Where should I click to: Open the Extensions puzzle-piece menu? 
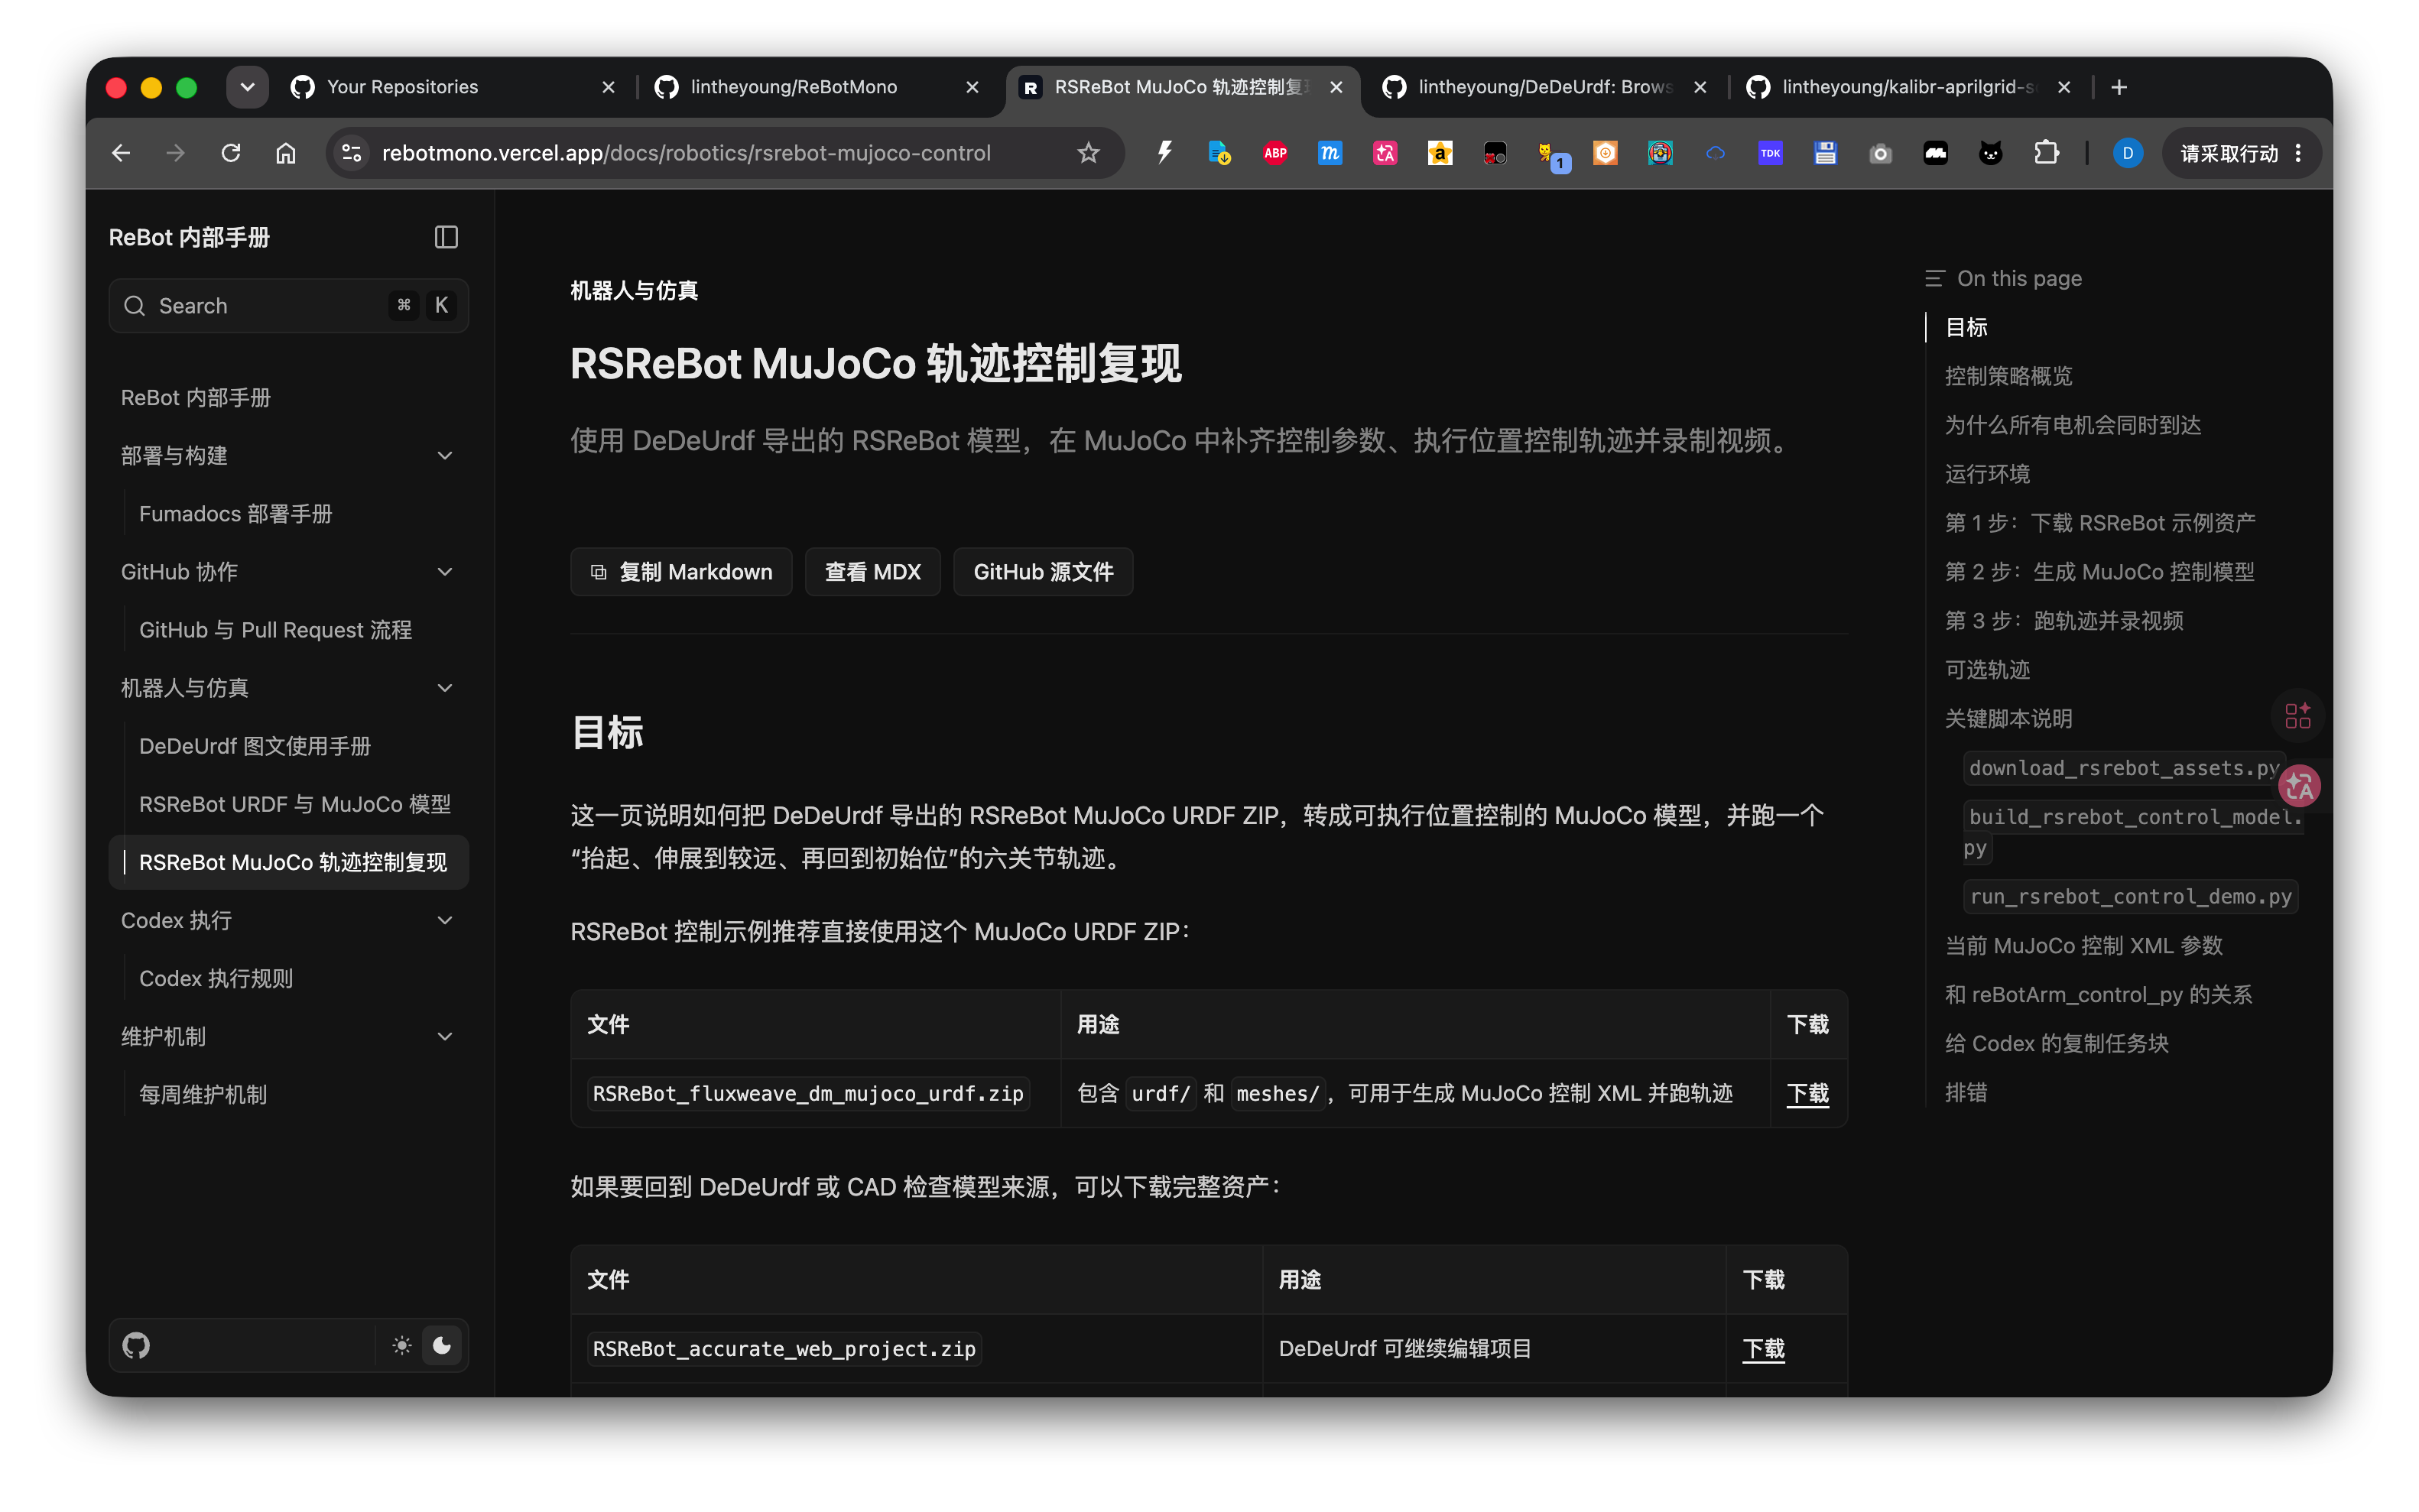tap(2046, 153)
